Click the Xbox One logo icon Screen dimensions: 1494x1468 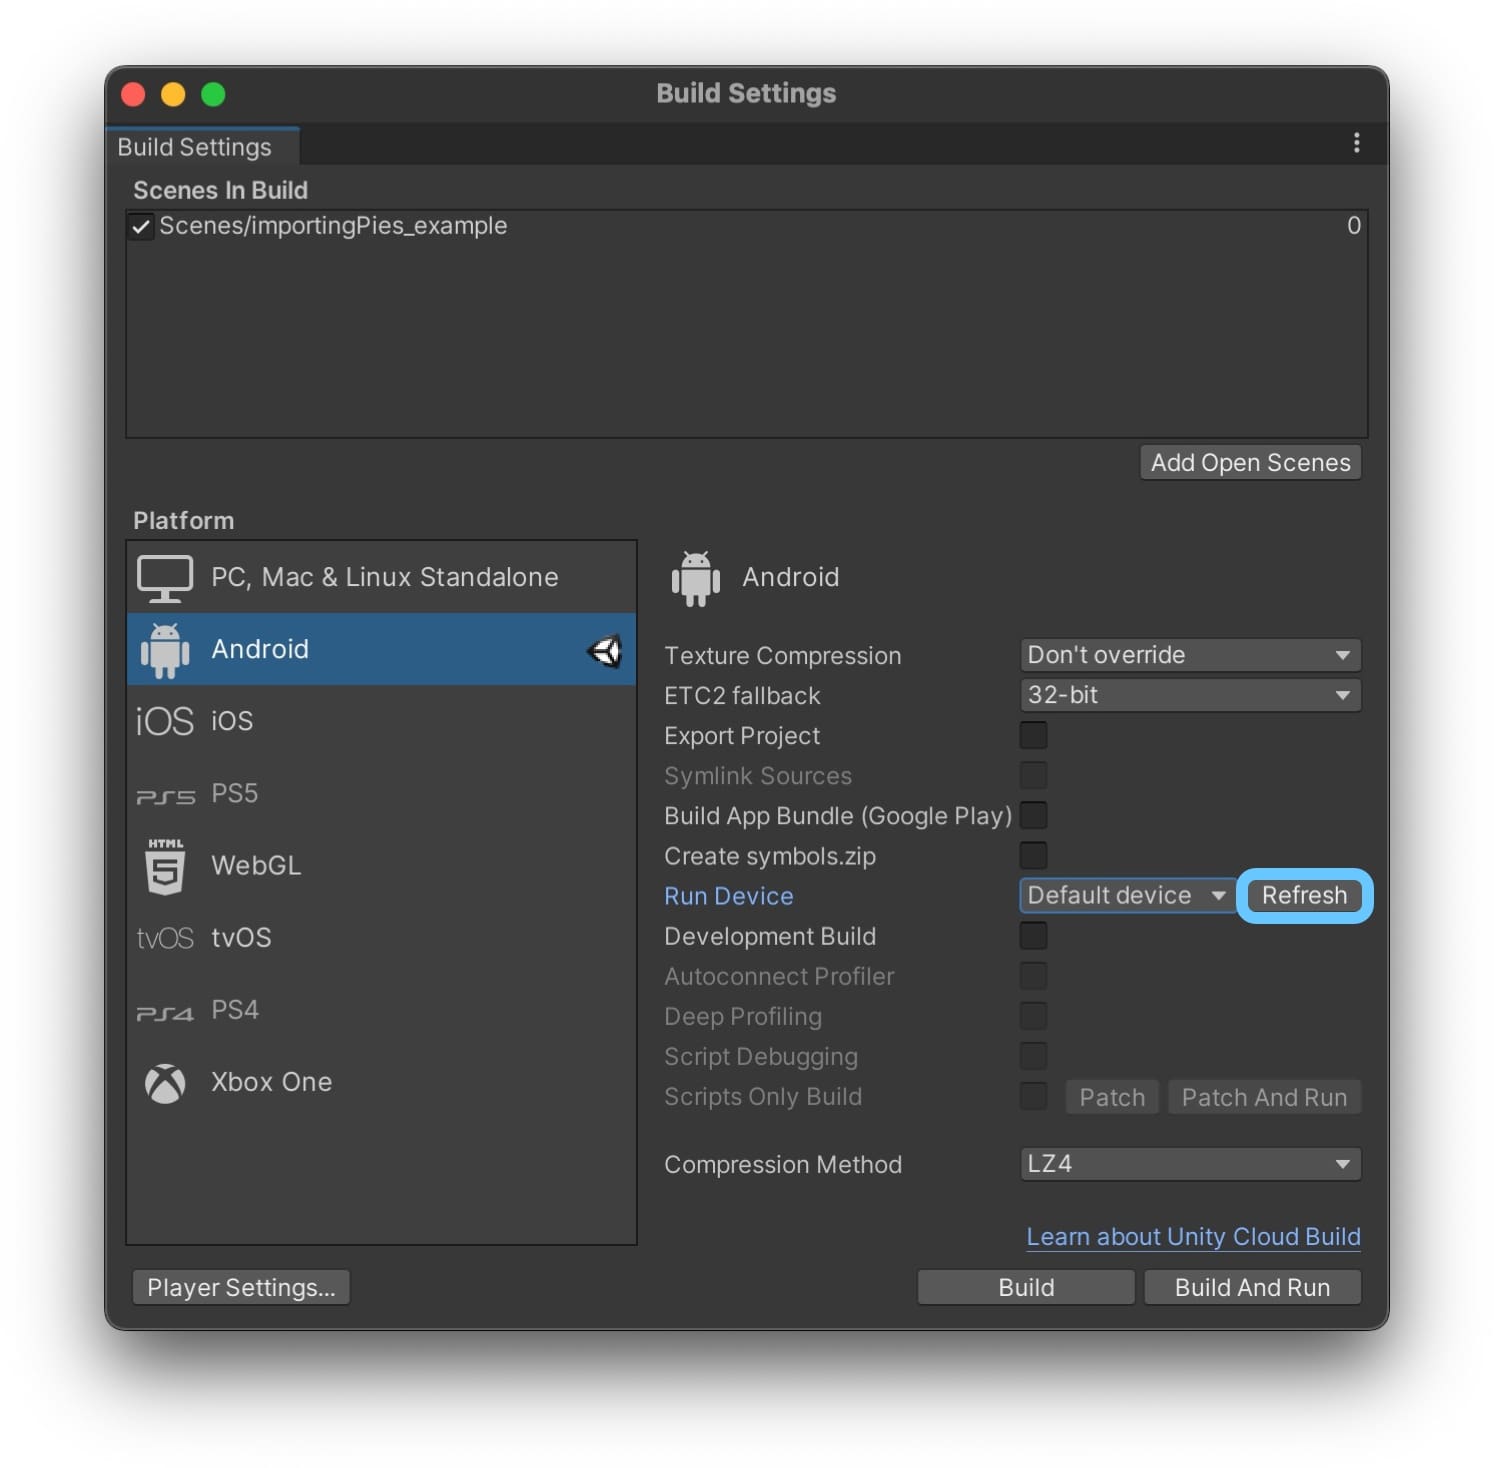click(x=165, y=1083)
